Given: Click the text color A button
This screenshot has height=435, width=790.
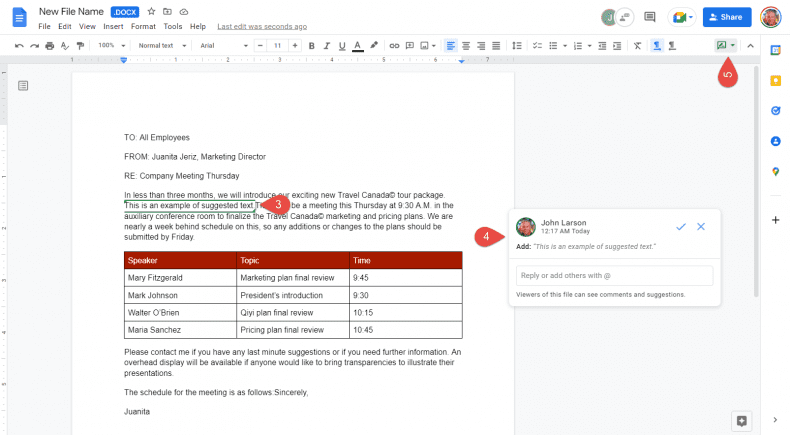Looking at the screenshot, I should (x=358, y=46).
